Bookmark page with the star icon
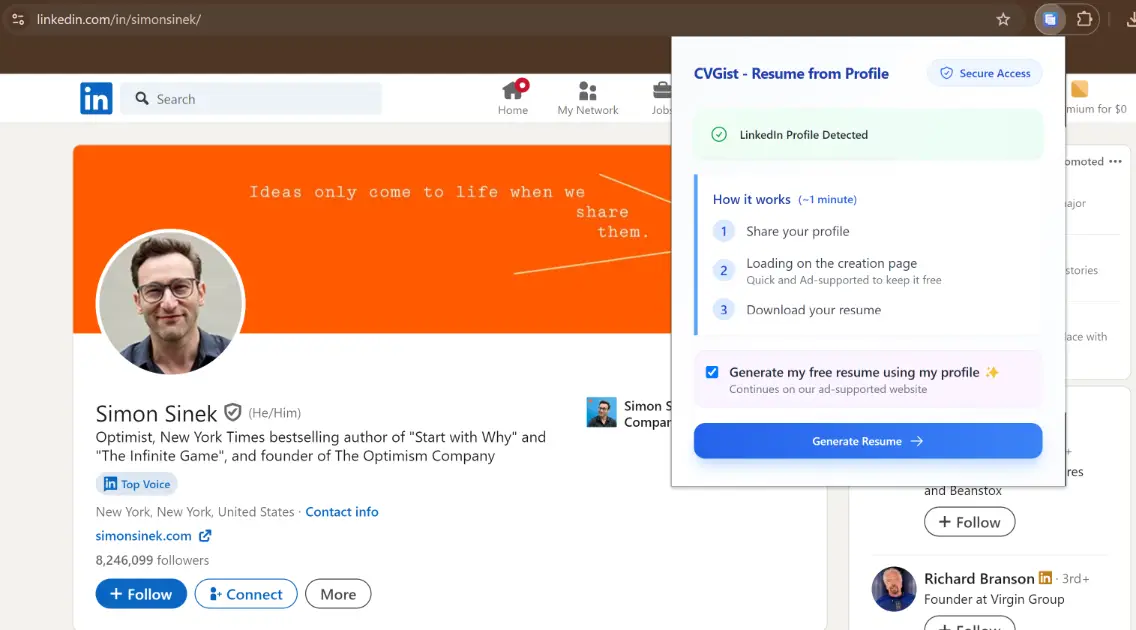The height and width of the screenshot is (630, 1136). click(1003, 19)
